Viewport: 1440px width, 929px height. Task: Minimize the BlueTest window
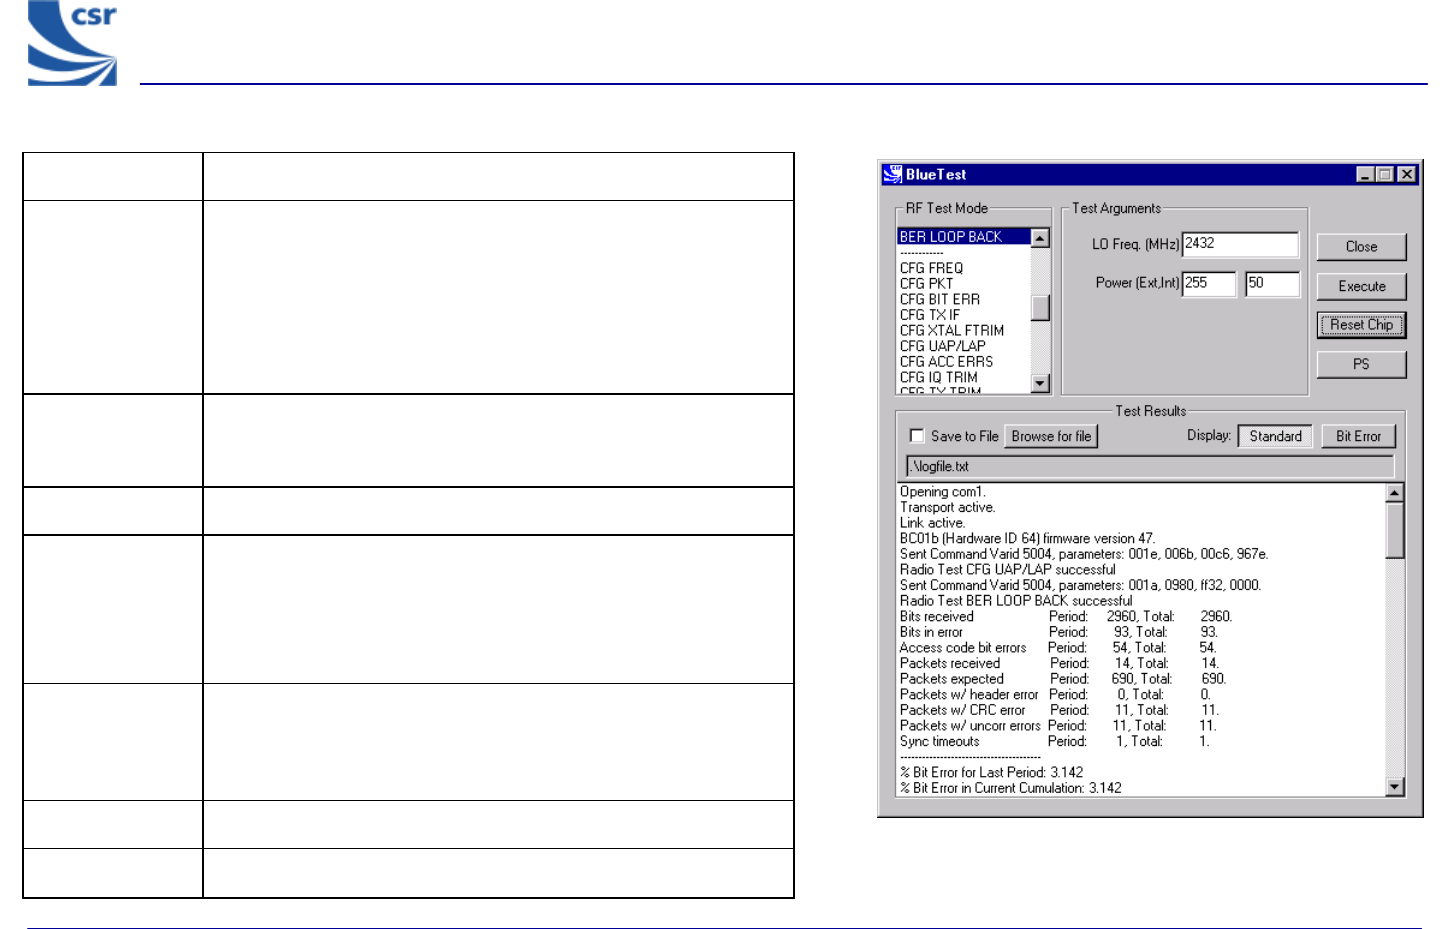(x=1365, y=175)
